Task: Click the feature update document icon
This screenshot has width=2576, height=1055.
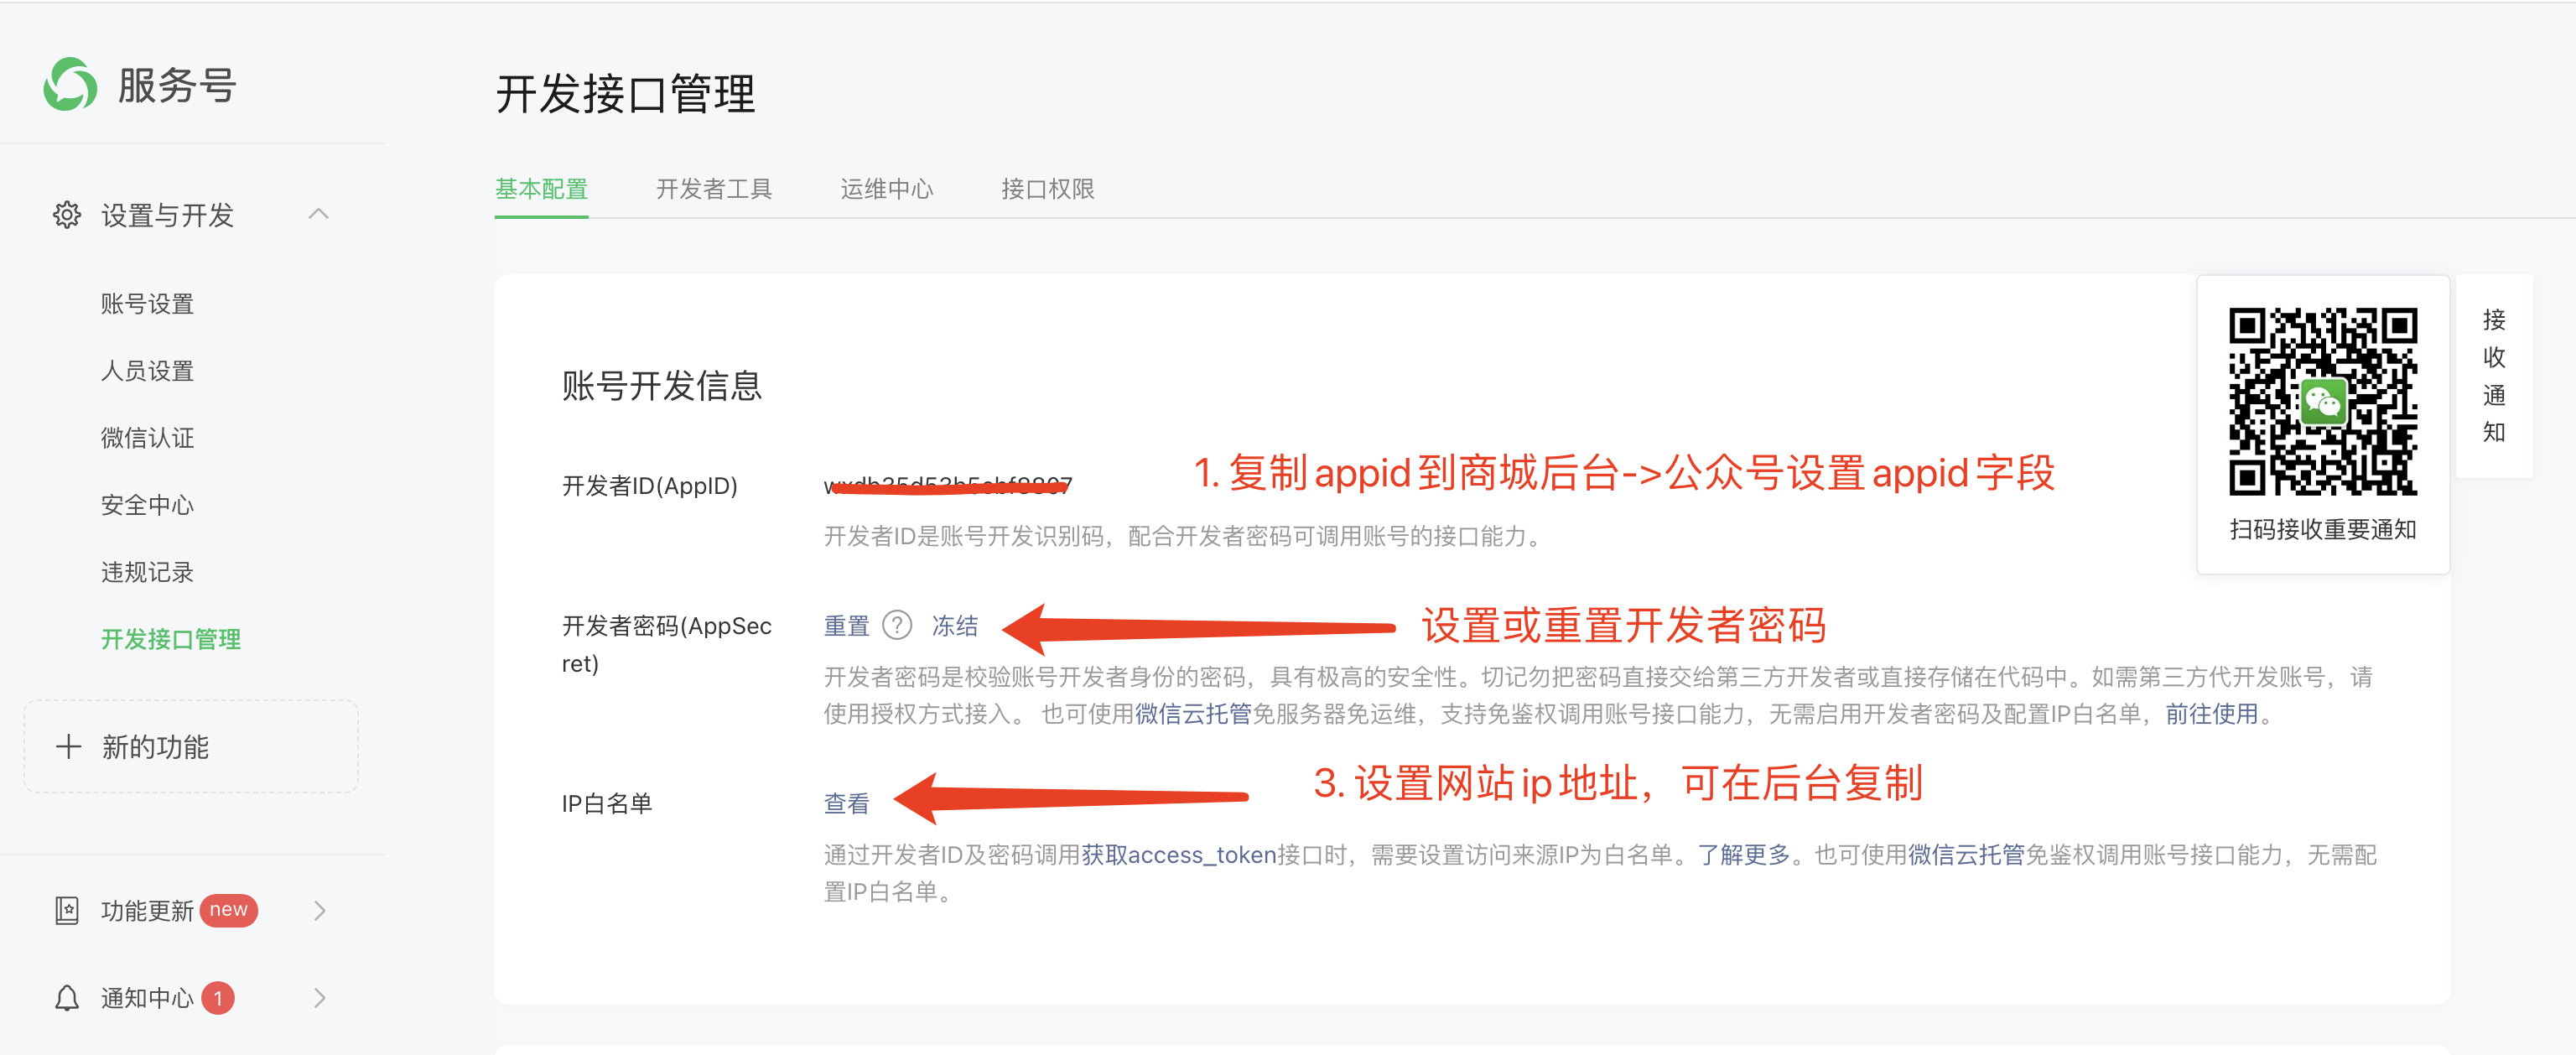Action: coord(67,910)
